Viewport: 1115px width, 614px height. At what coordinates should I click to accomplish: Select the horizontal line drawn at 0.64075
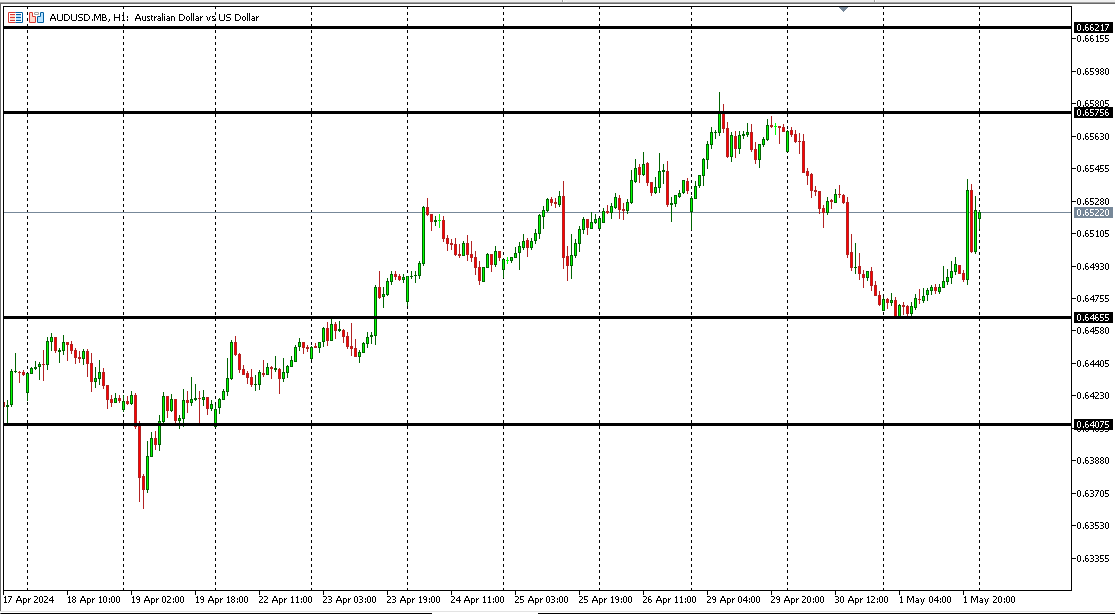pyautogui.click(x=538, y=425)
